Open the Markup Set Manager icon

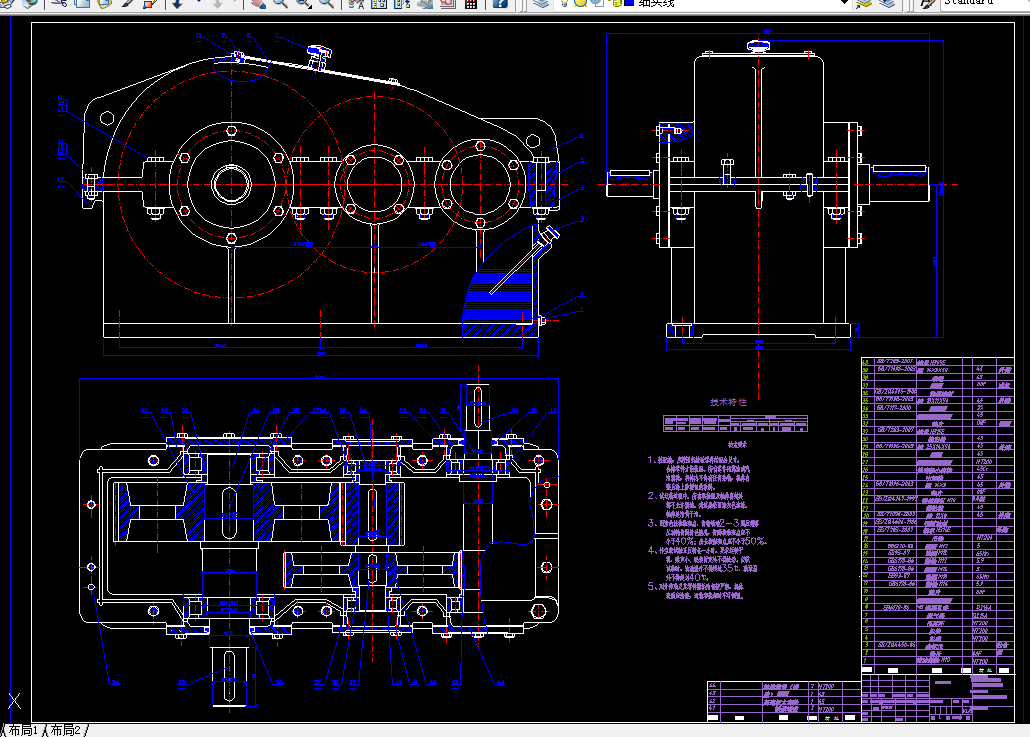448,3
